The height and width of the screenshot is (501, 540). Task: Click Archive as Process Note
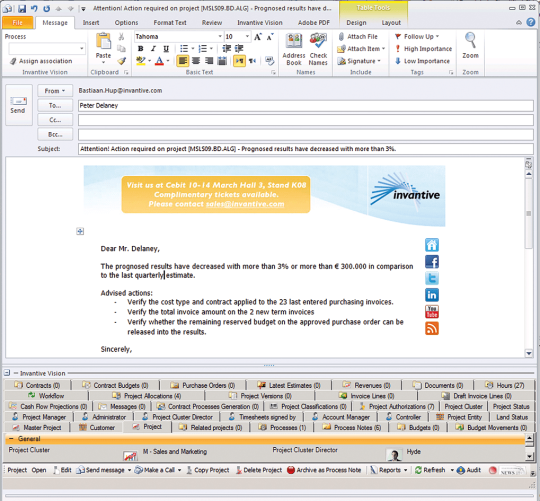[324, 470]
